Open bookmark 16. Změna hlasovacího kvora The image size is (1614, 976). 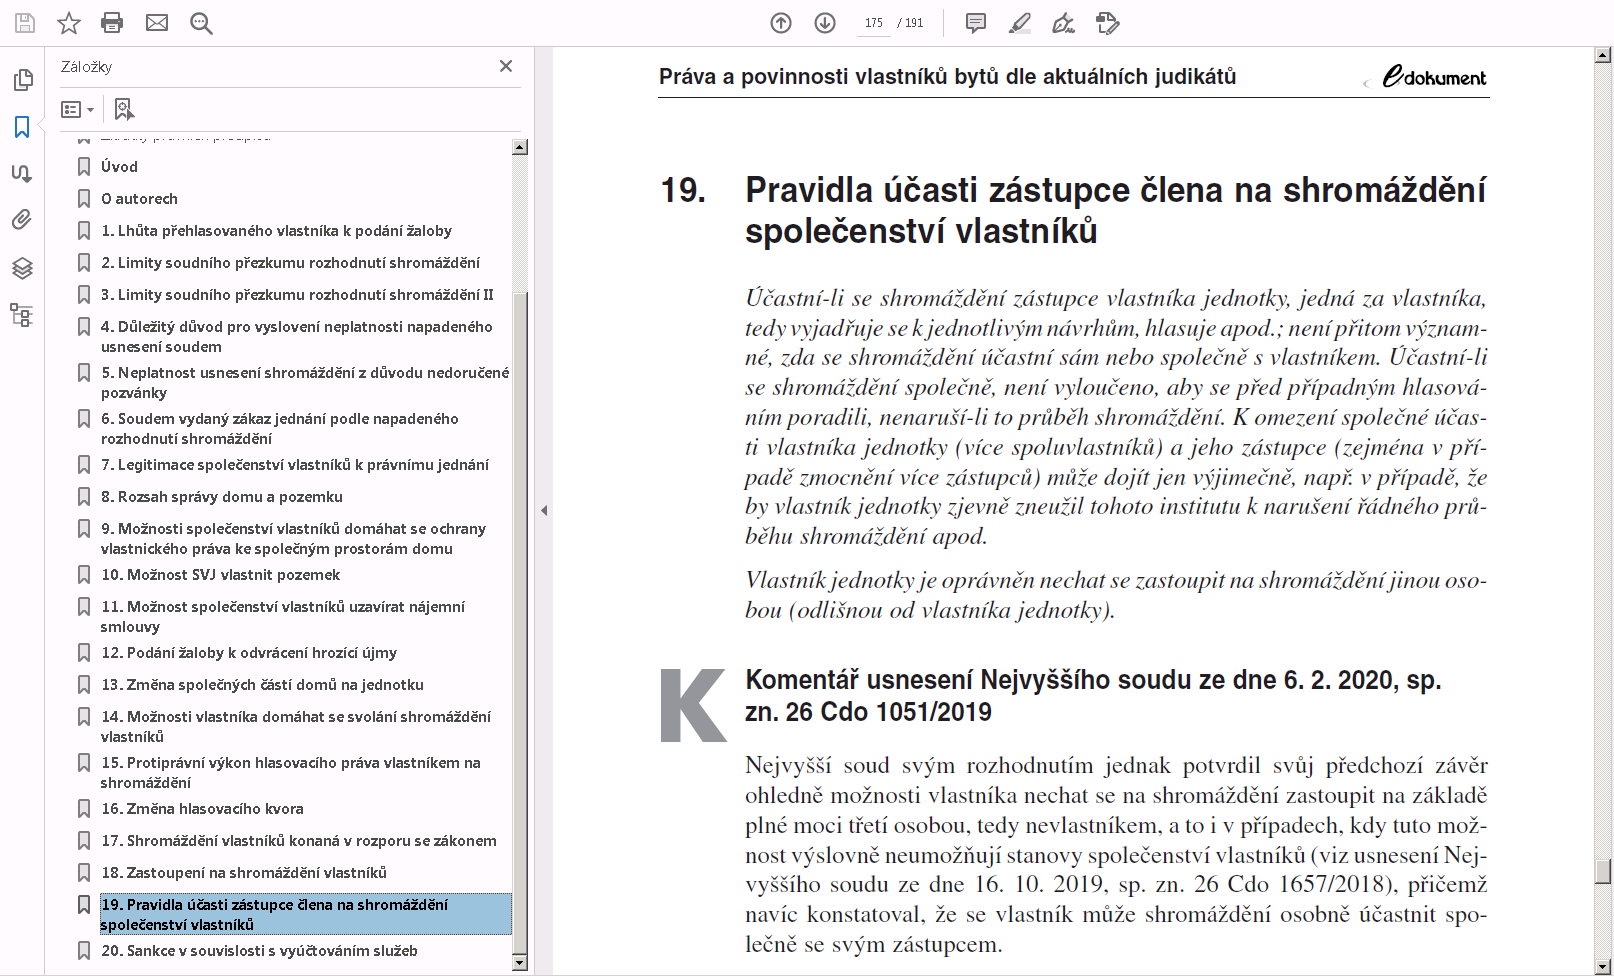point(202,809)
